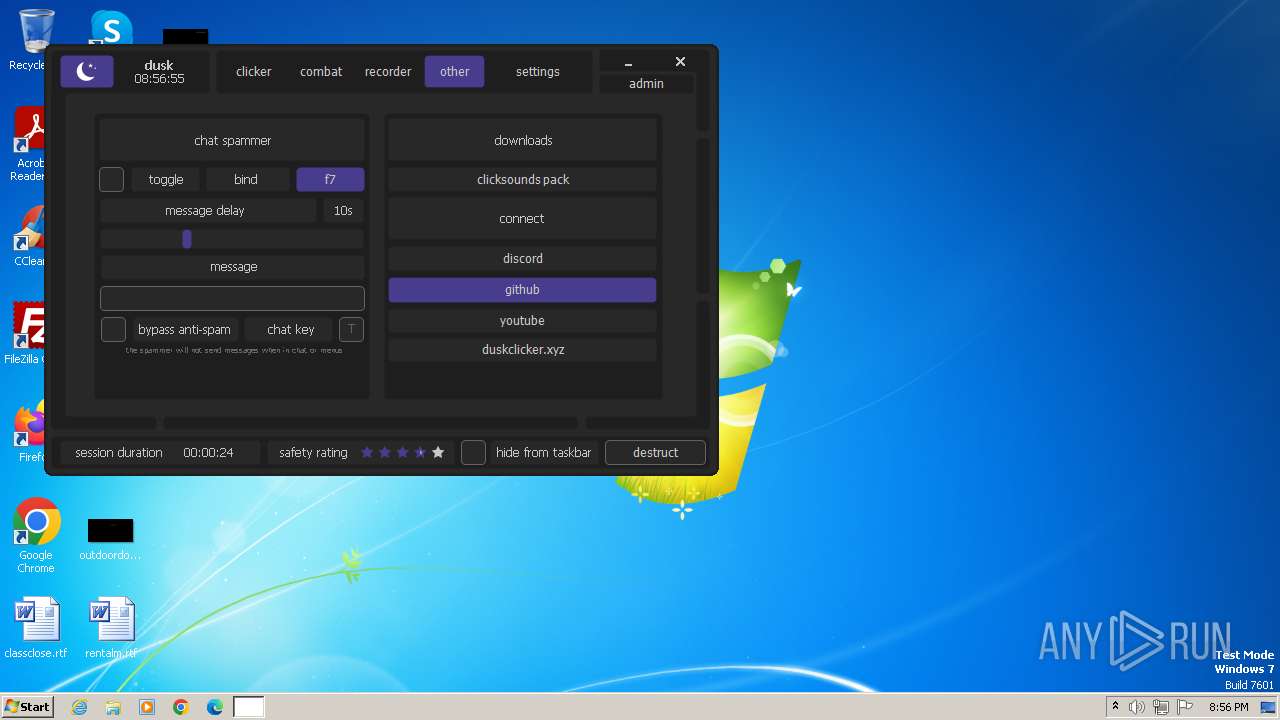Click the connect header
1280x720 pixels.
click(x=522, y=218)
